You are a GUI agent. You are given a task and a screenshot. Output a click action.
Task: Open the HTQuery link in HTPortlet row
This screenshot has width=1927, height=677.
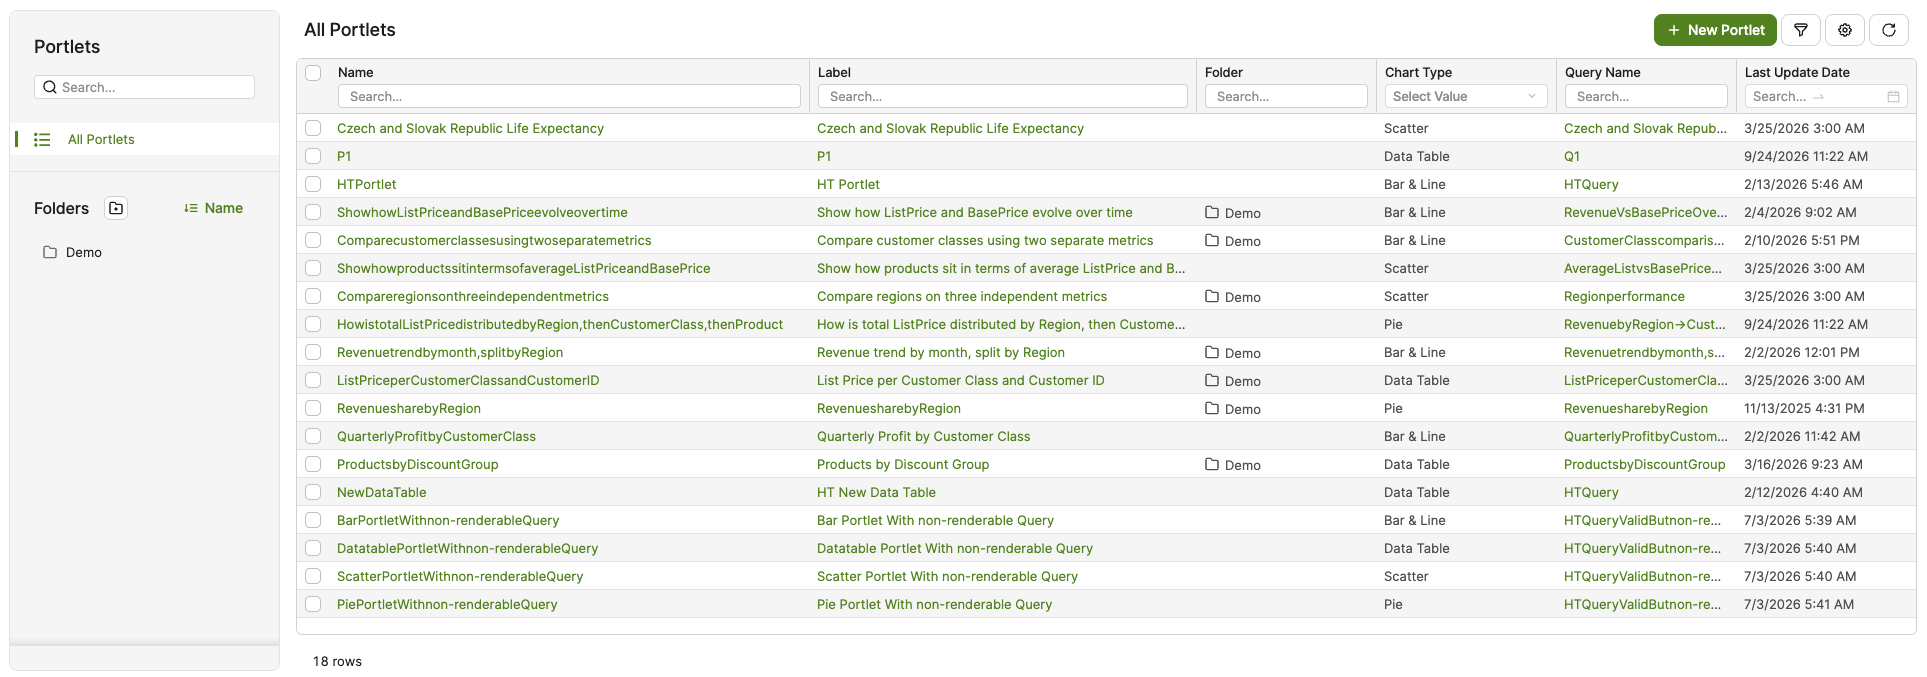point(1591,184)
